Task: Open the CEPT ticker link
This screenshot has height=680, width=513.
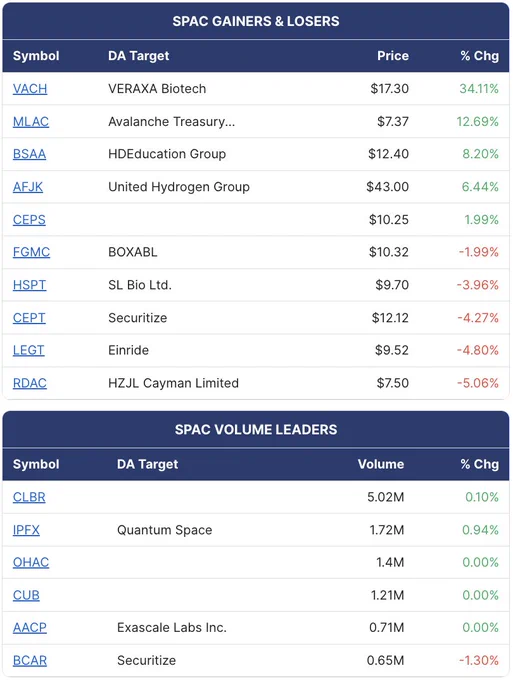Action: coord(29,318)
